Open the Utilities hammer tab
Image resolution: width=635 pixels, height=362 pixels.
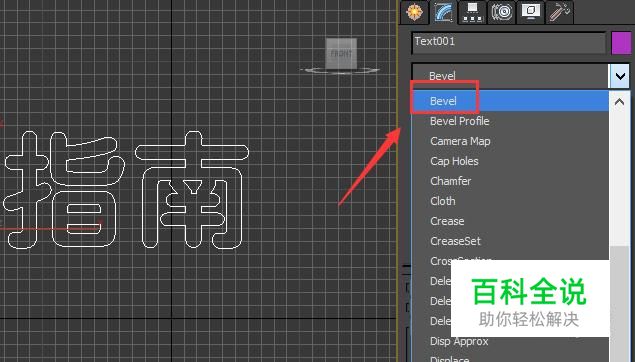pyautogui.click(x=560, y=12)
